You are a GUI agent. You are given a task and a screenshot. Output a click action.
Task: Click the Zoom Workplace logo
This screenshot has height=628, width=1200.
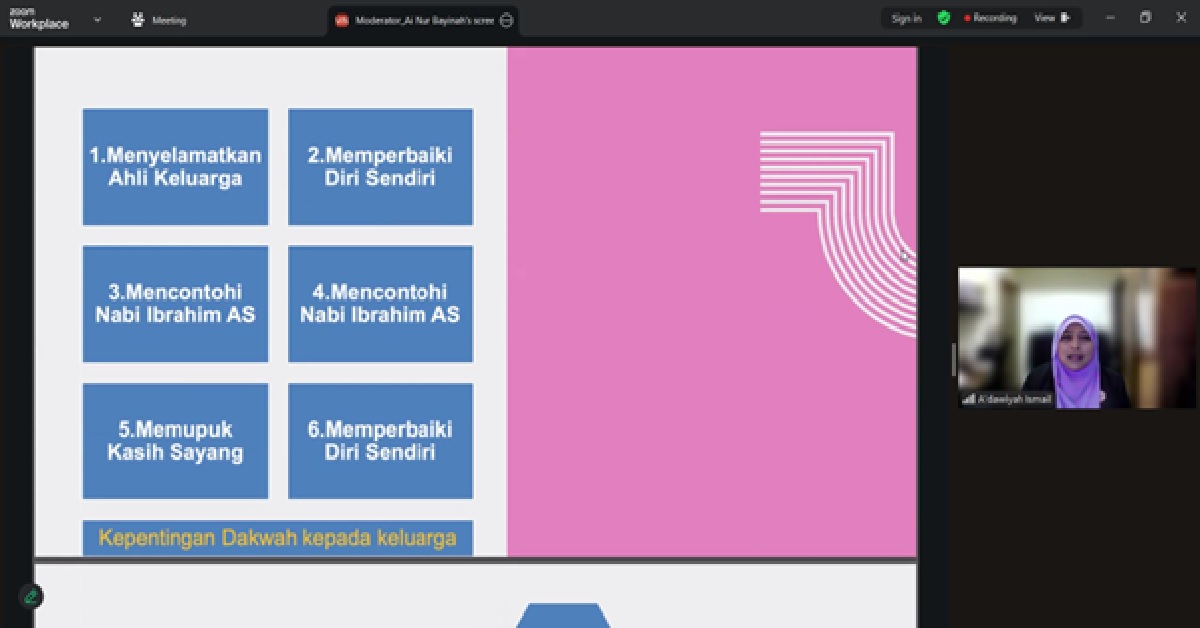pos(39,19)
